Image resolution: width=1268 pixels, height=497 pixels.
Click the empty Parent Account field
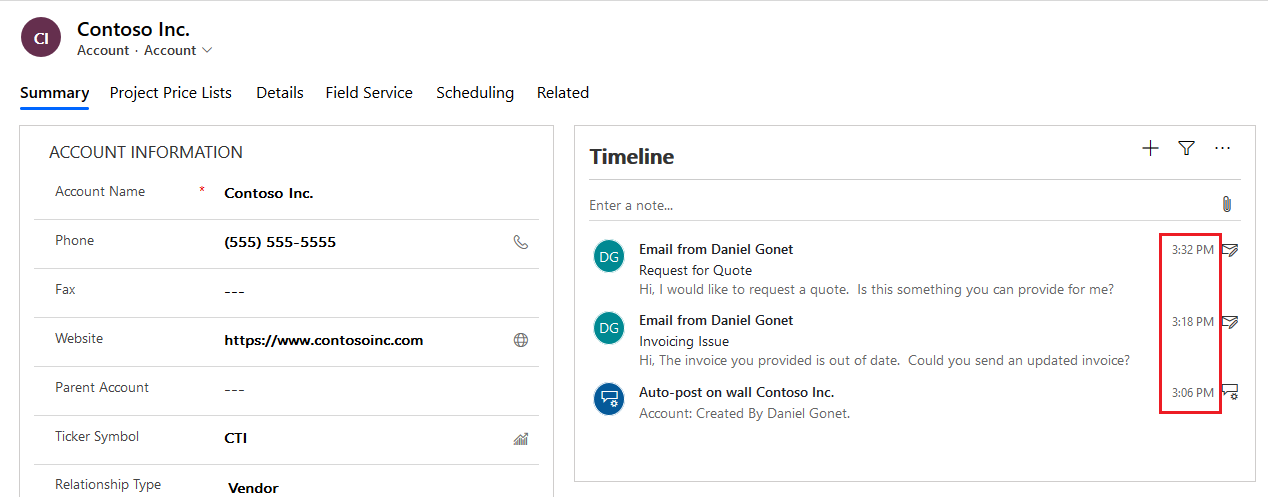(x=235, y=389)
